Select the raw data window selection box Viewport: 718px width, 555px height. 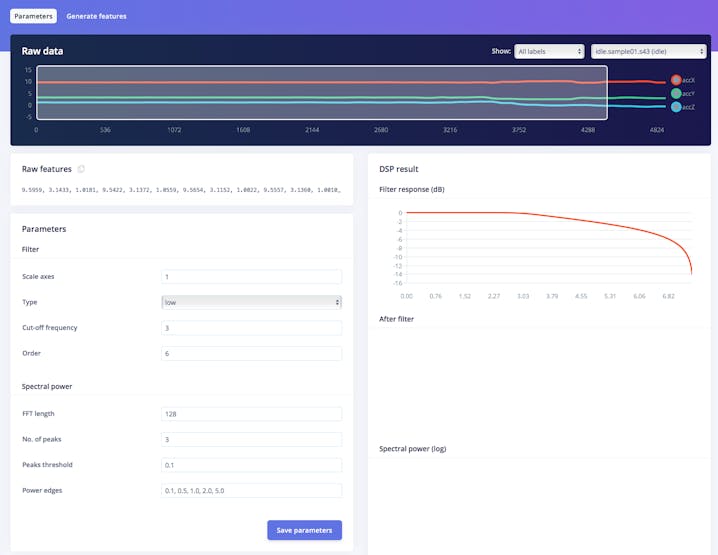[322, 92]
